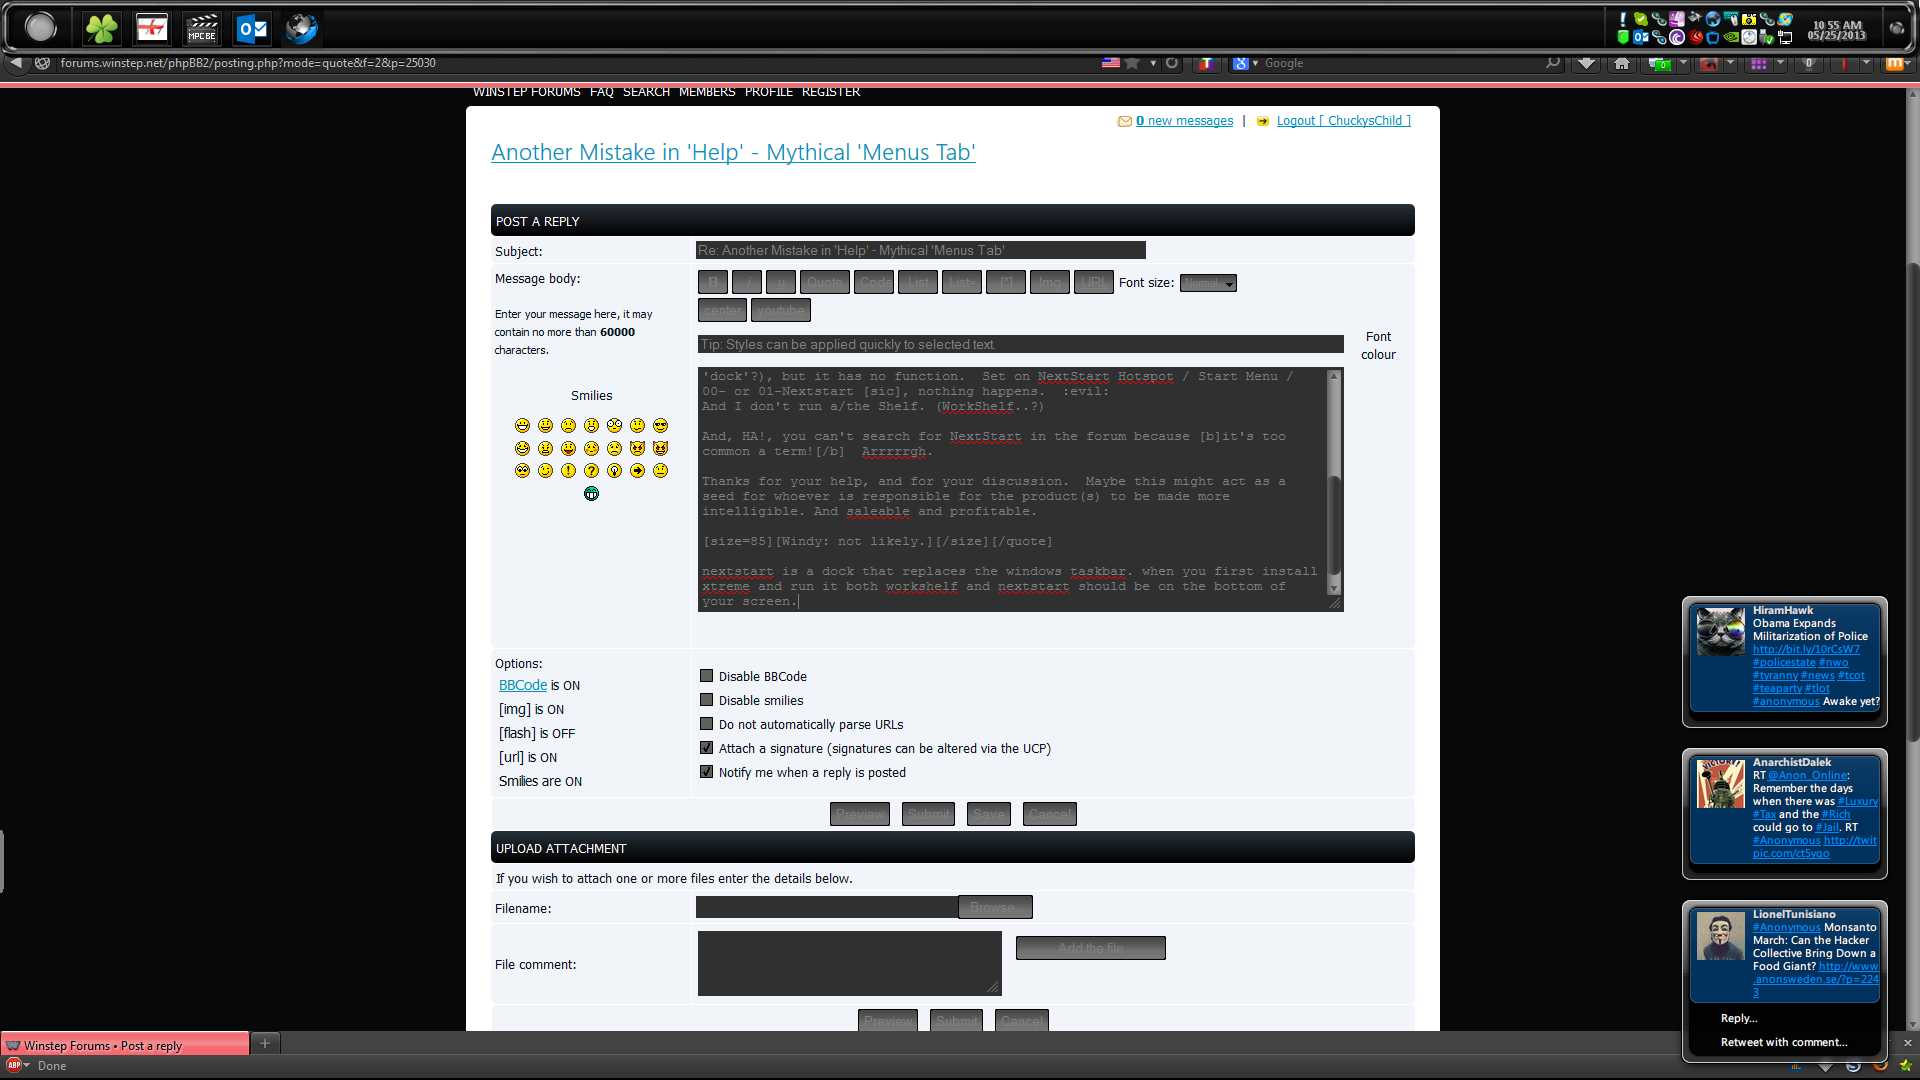The height and width of the screenshot is (1080, 1920).
Task: Open the SEARCH forum menu item
Action: coord(646,92)
